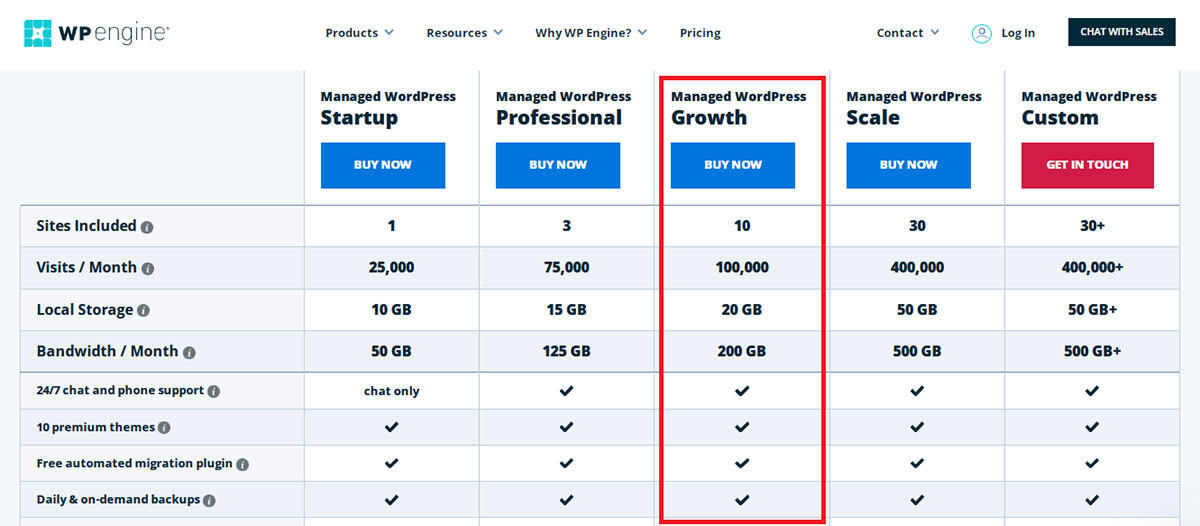Image resolution: width=1200 pixels, height=526 pixels.
Task: Show info tooltip for Visits / Month
Action: click(148, 269)
